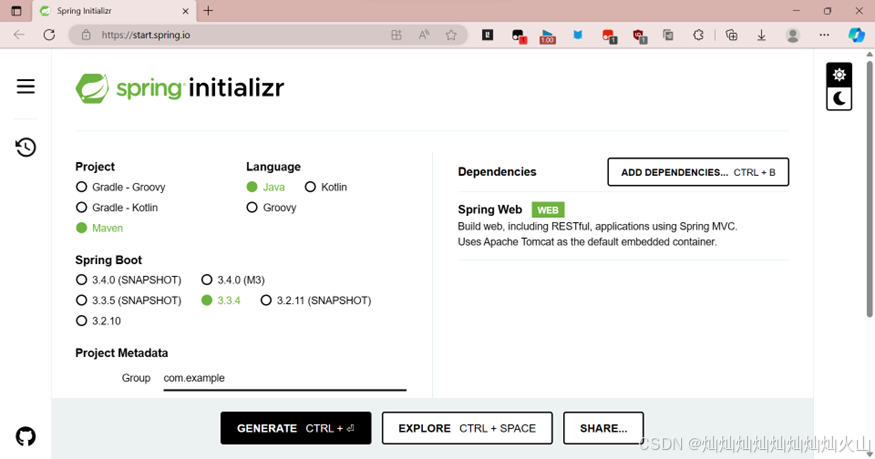Open browser profile avatar
The height and width of the screenshot is (459, 875).
[x=792, y=35]
